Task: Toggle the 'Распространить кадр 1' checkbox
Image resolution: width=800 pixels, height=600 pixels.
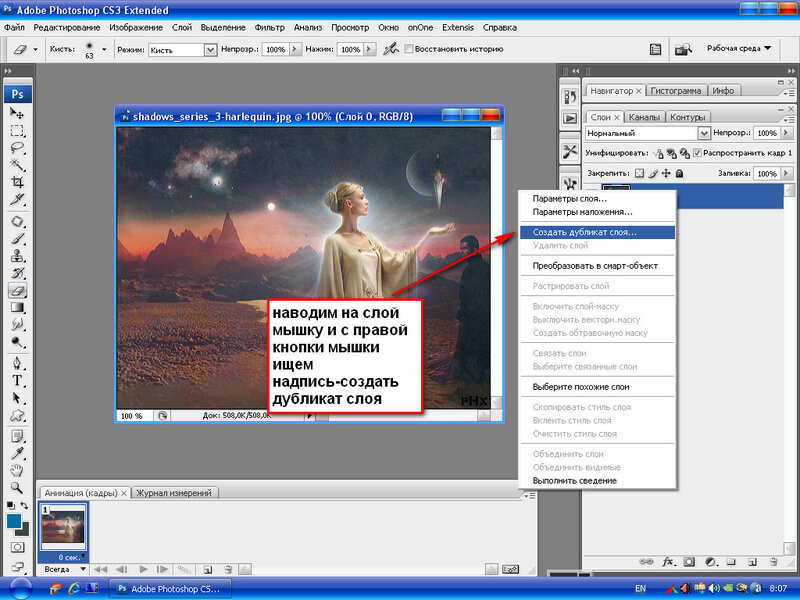Action: pyautogui.click(x=697, y=152)
